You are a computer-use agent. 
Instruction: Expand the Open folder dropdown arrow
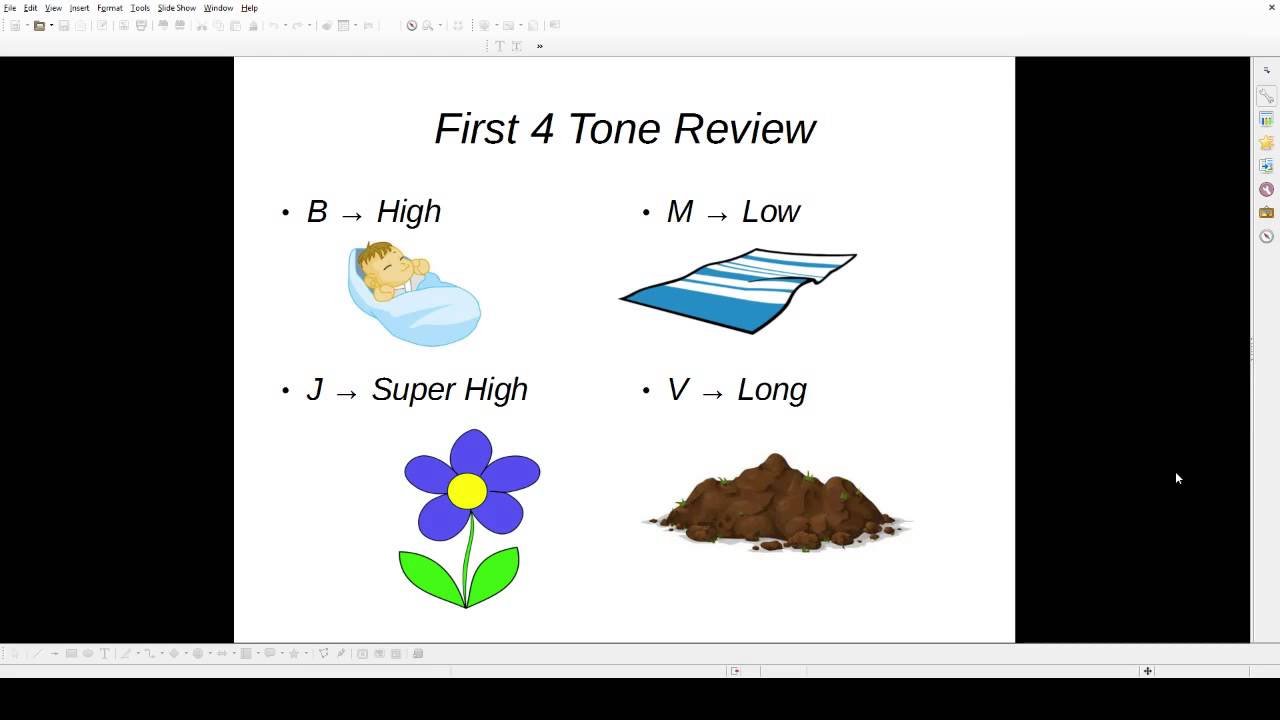51,25
